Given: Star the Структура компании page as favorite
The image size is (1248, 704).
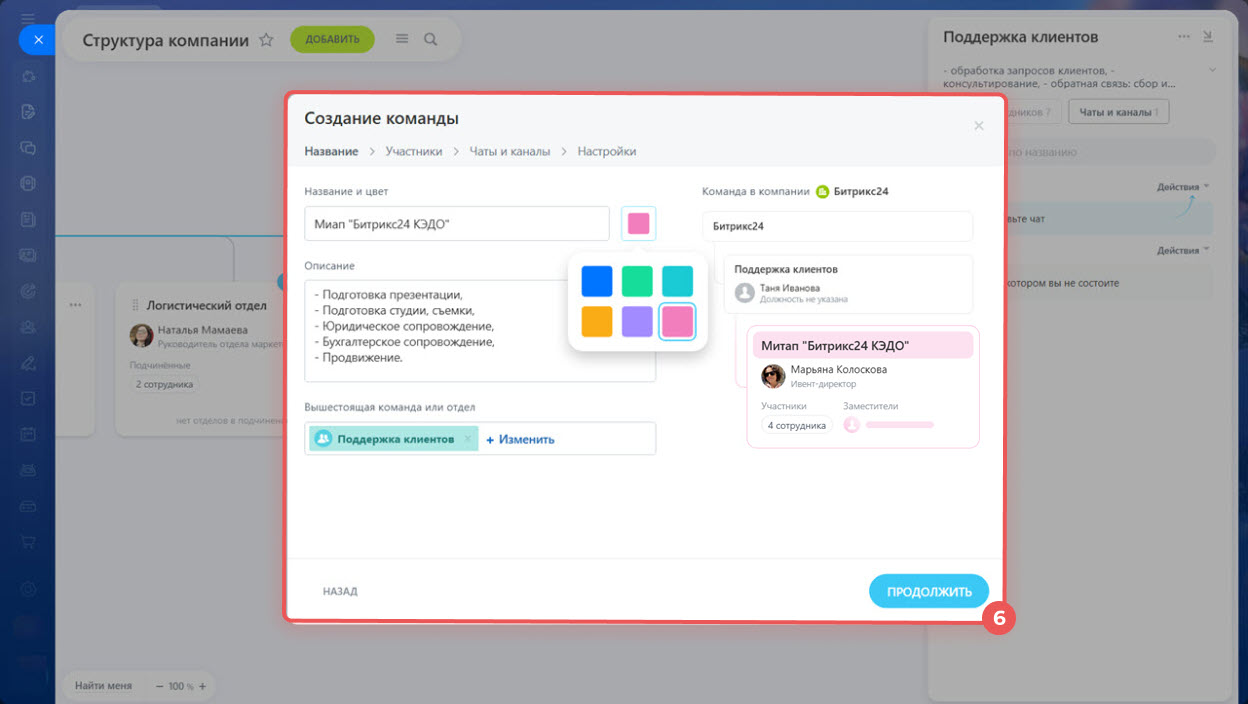Looking at the screenshot, I should pos(266,40).
